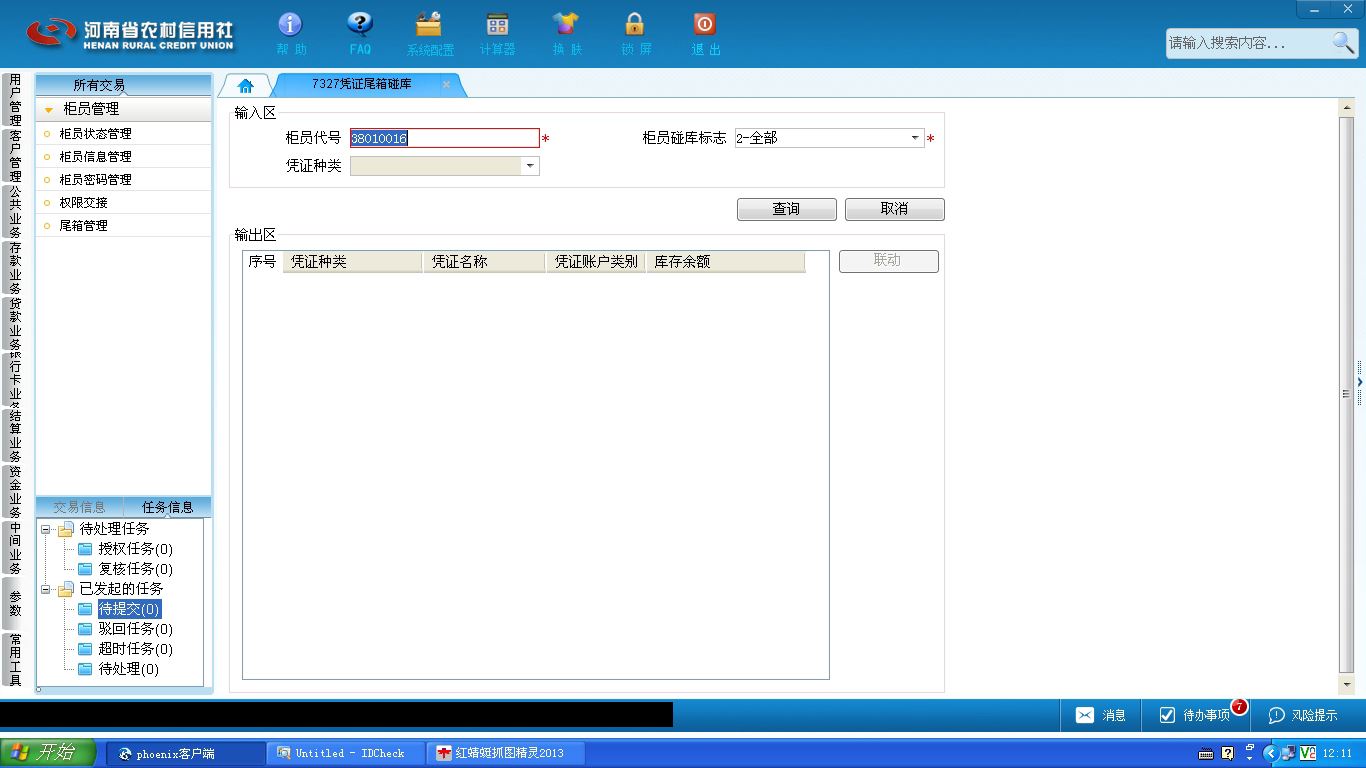Click the 取消 cancel button
This screenshot has height=768, width=1366.
click(x=894, y=209)
